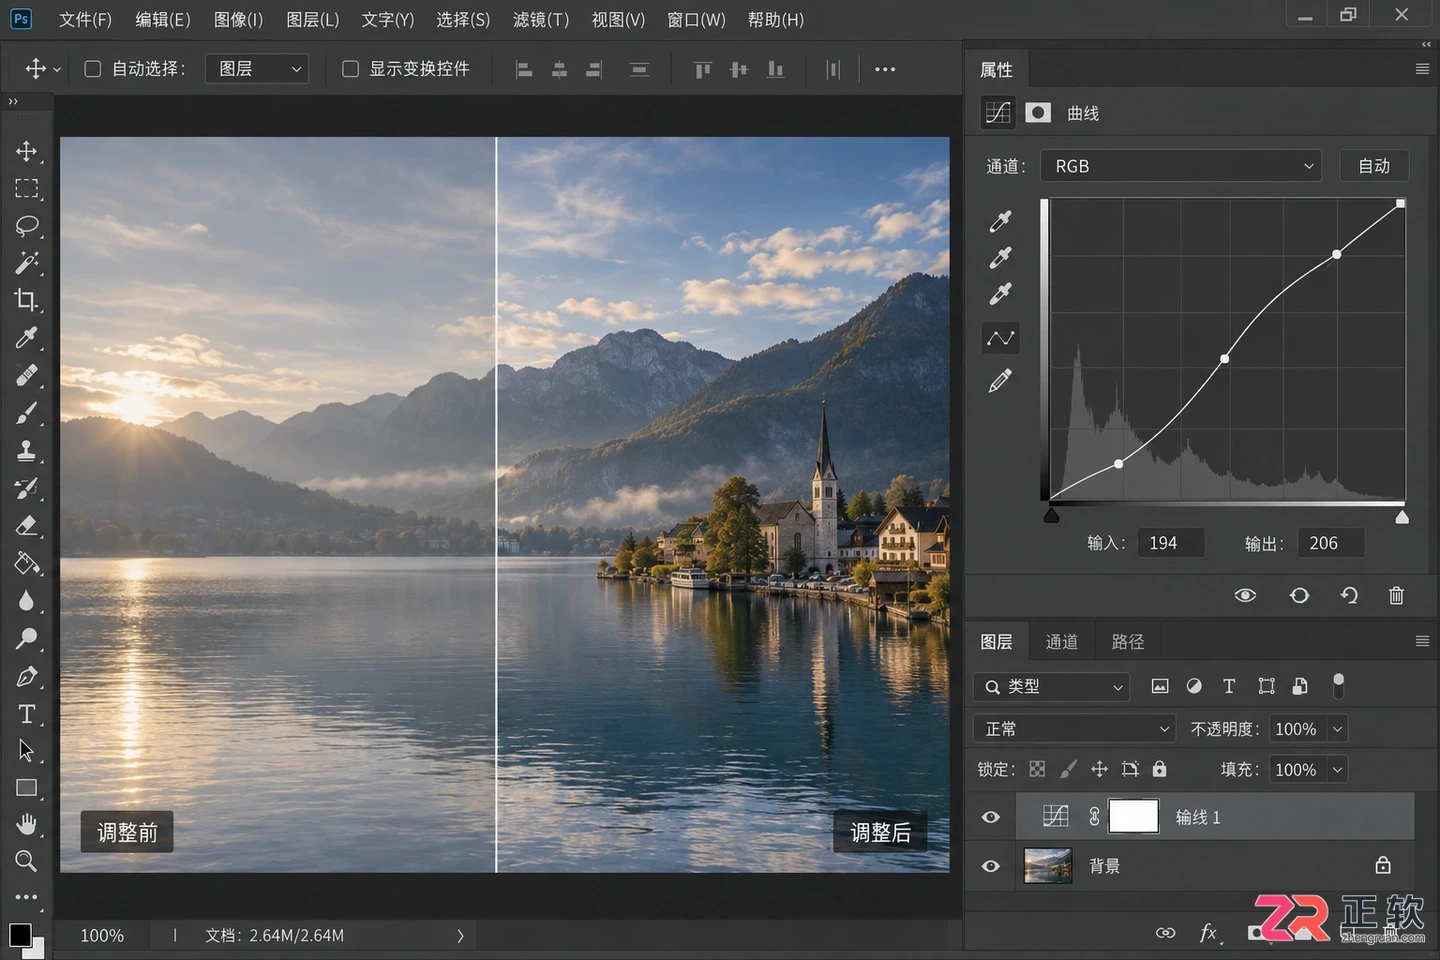Select the Zoom tool
The width and height of the screenshot is (1440, 960).
point(27,861)
